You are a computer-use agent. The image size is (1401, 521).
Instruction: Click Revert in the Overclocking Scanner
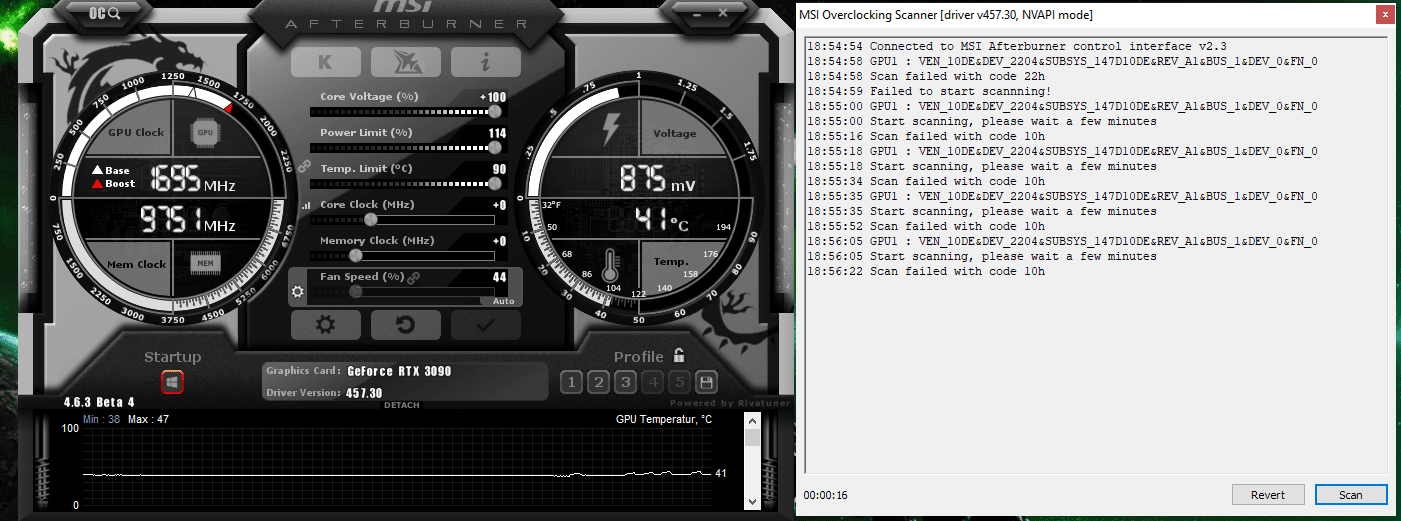tap(1268, 494)
